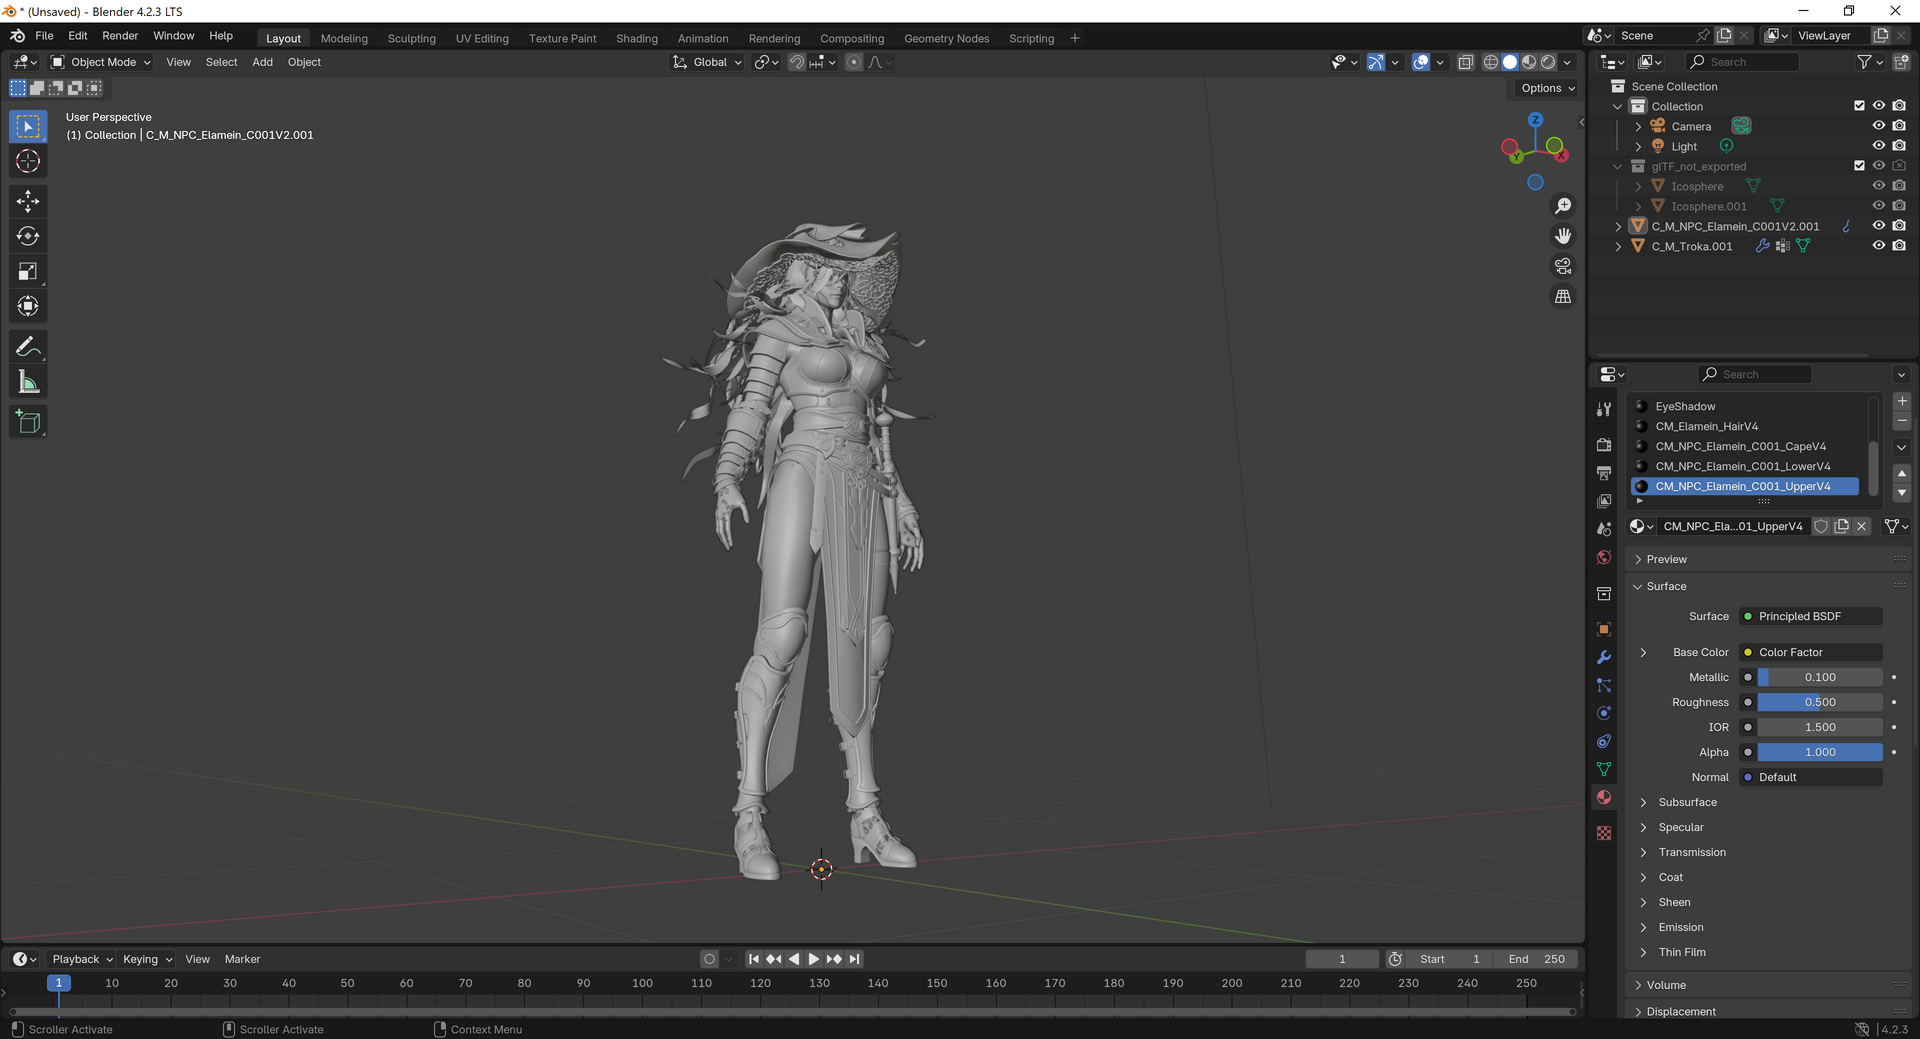Switch perspective/orthographic grid icon

pos(1563,296)
